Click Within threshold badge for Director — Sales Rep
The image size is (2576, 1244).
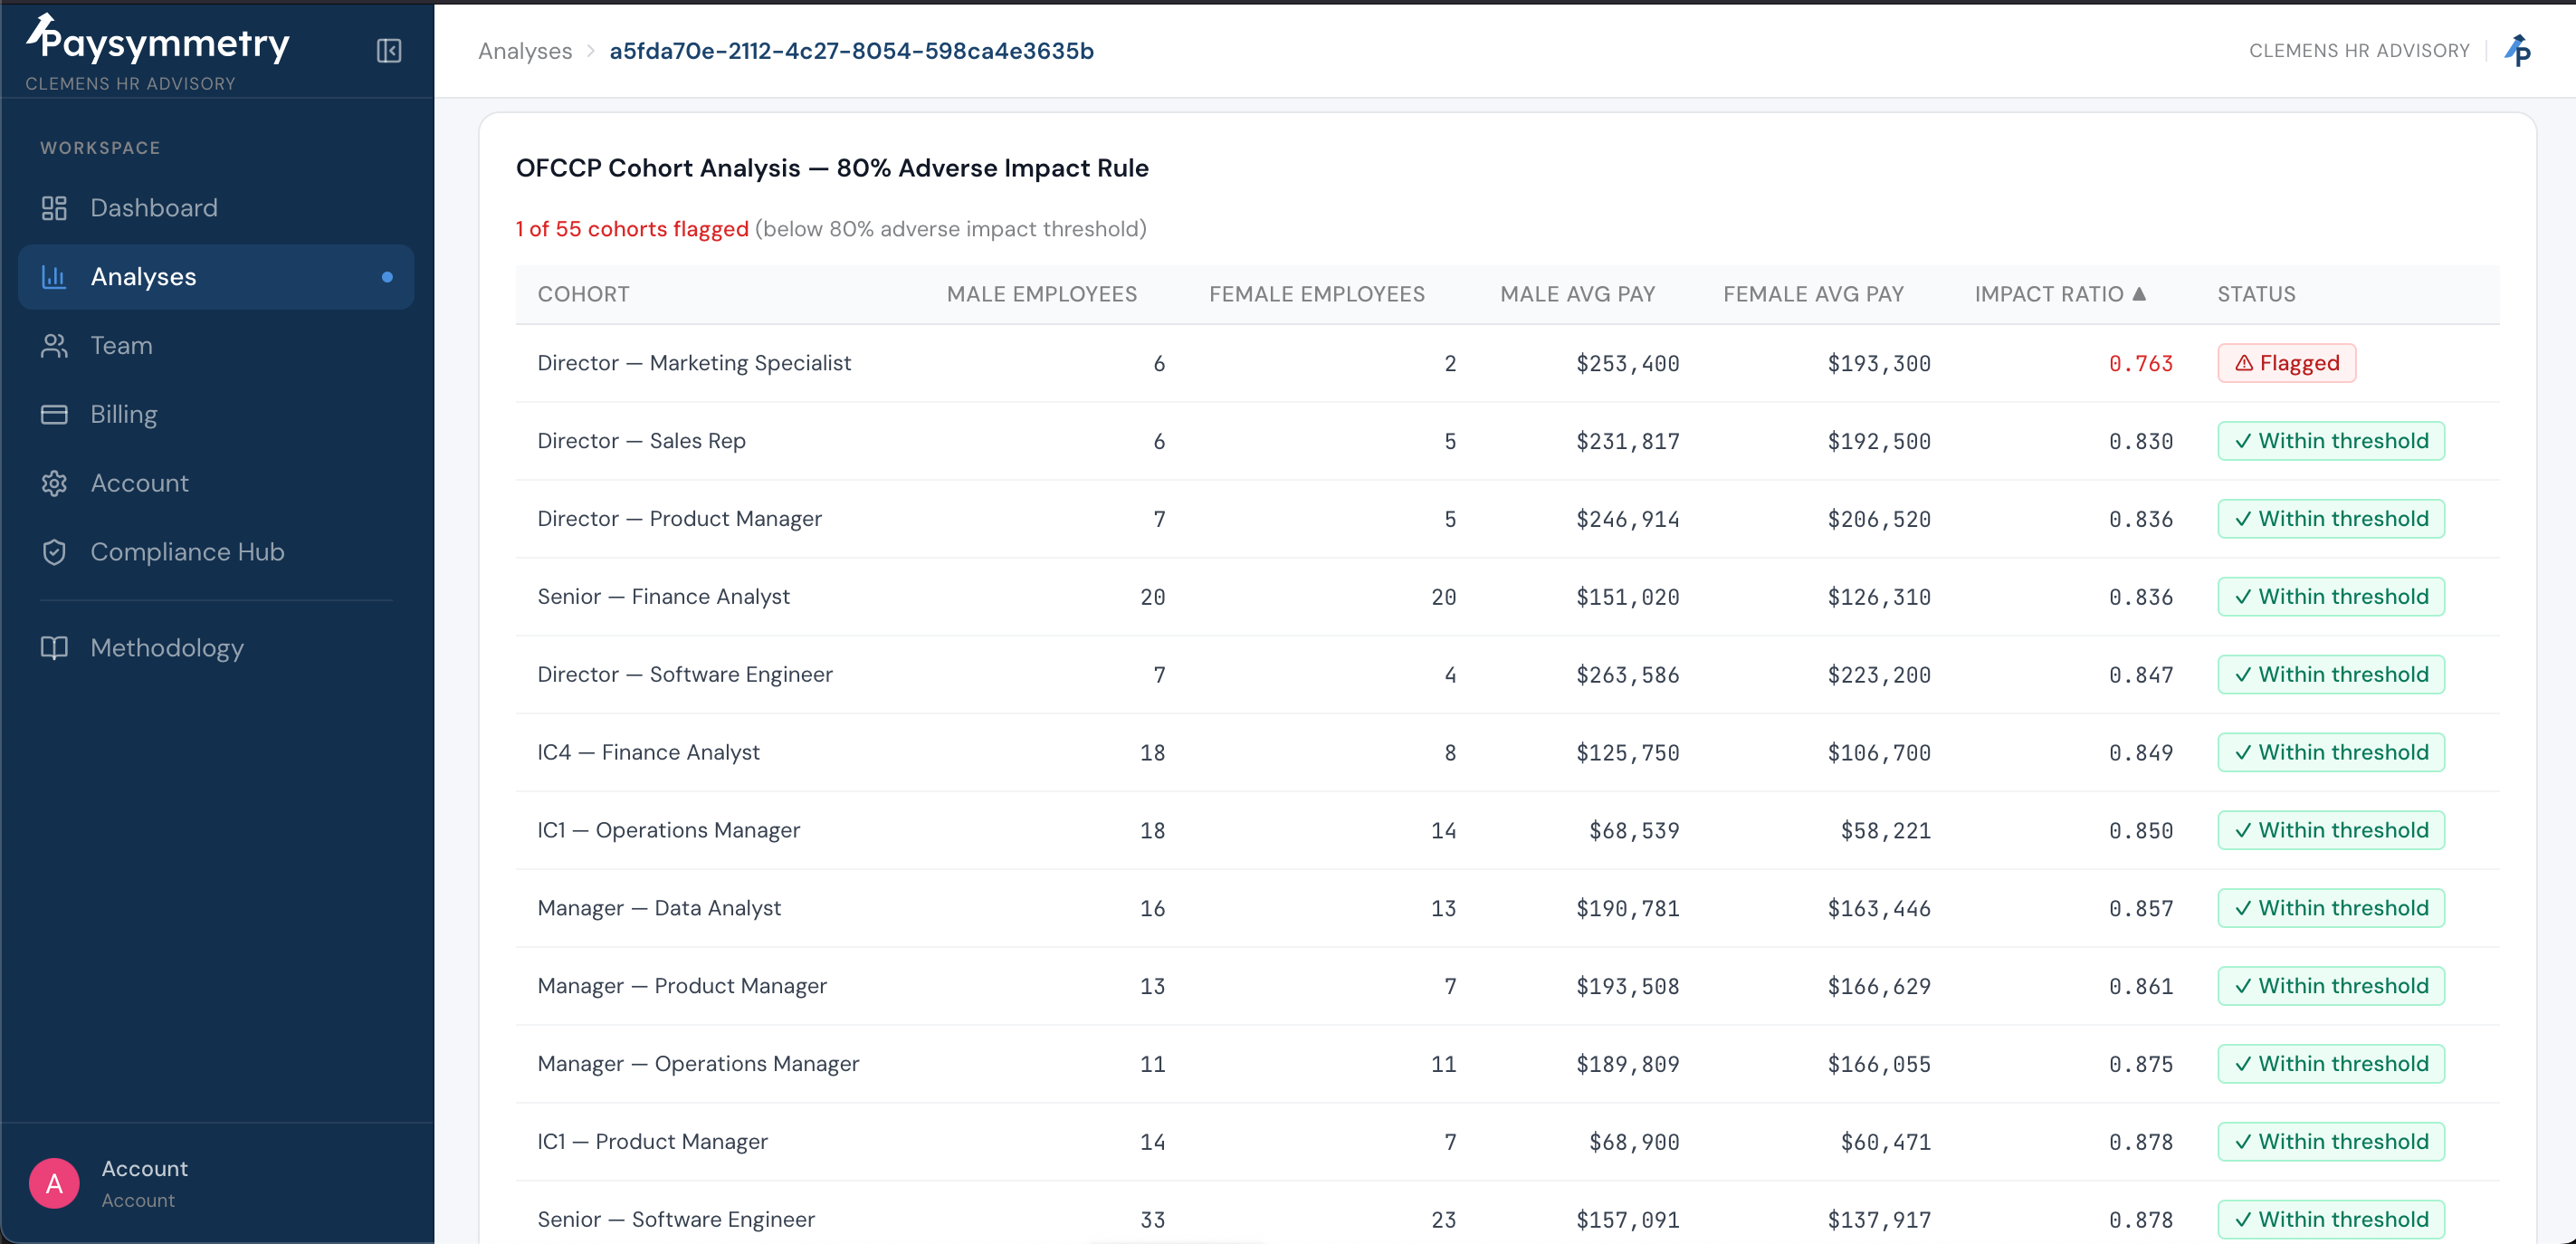2330,441
